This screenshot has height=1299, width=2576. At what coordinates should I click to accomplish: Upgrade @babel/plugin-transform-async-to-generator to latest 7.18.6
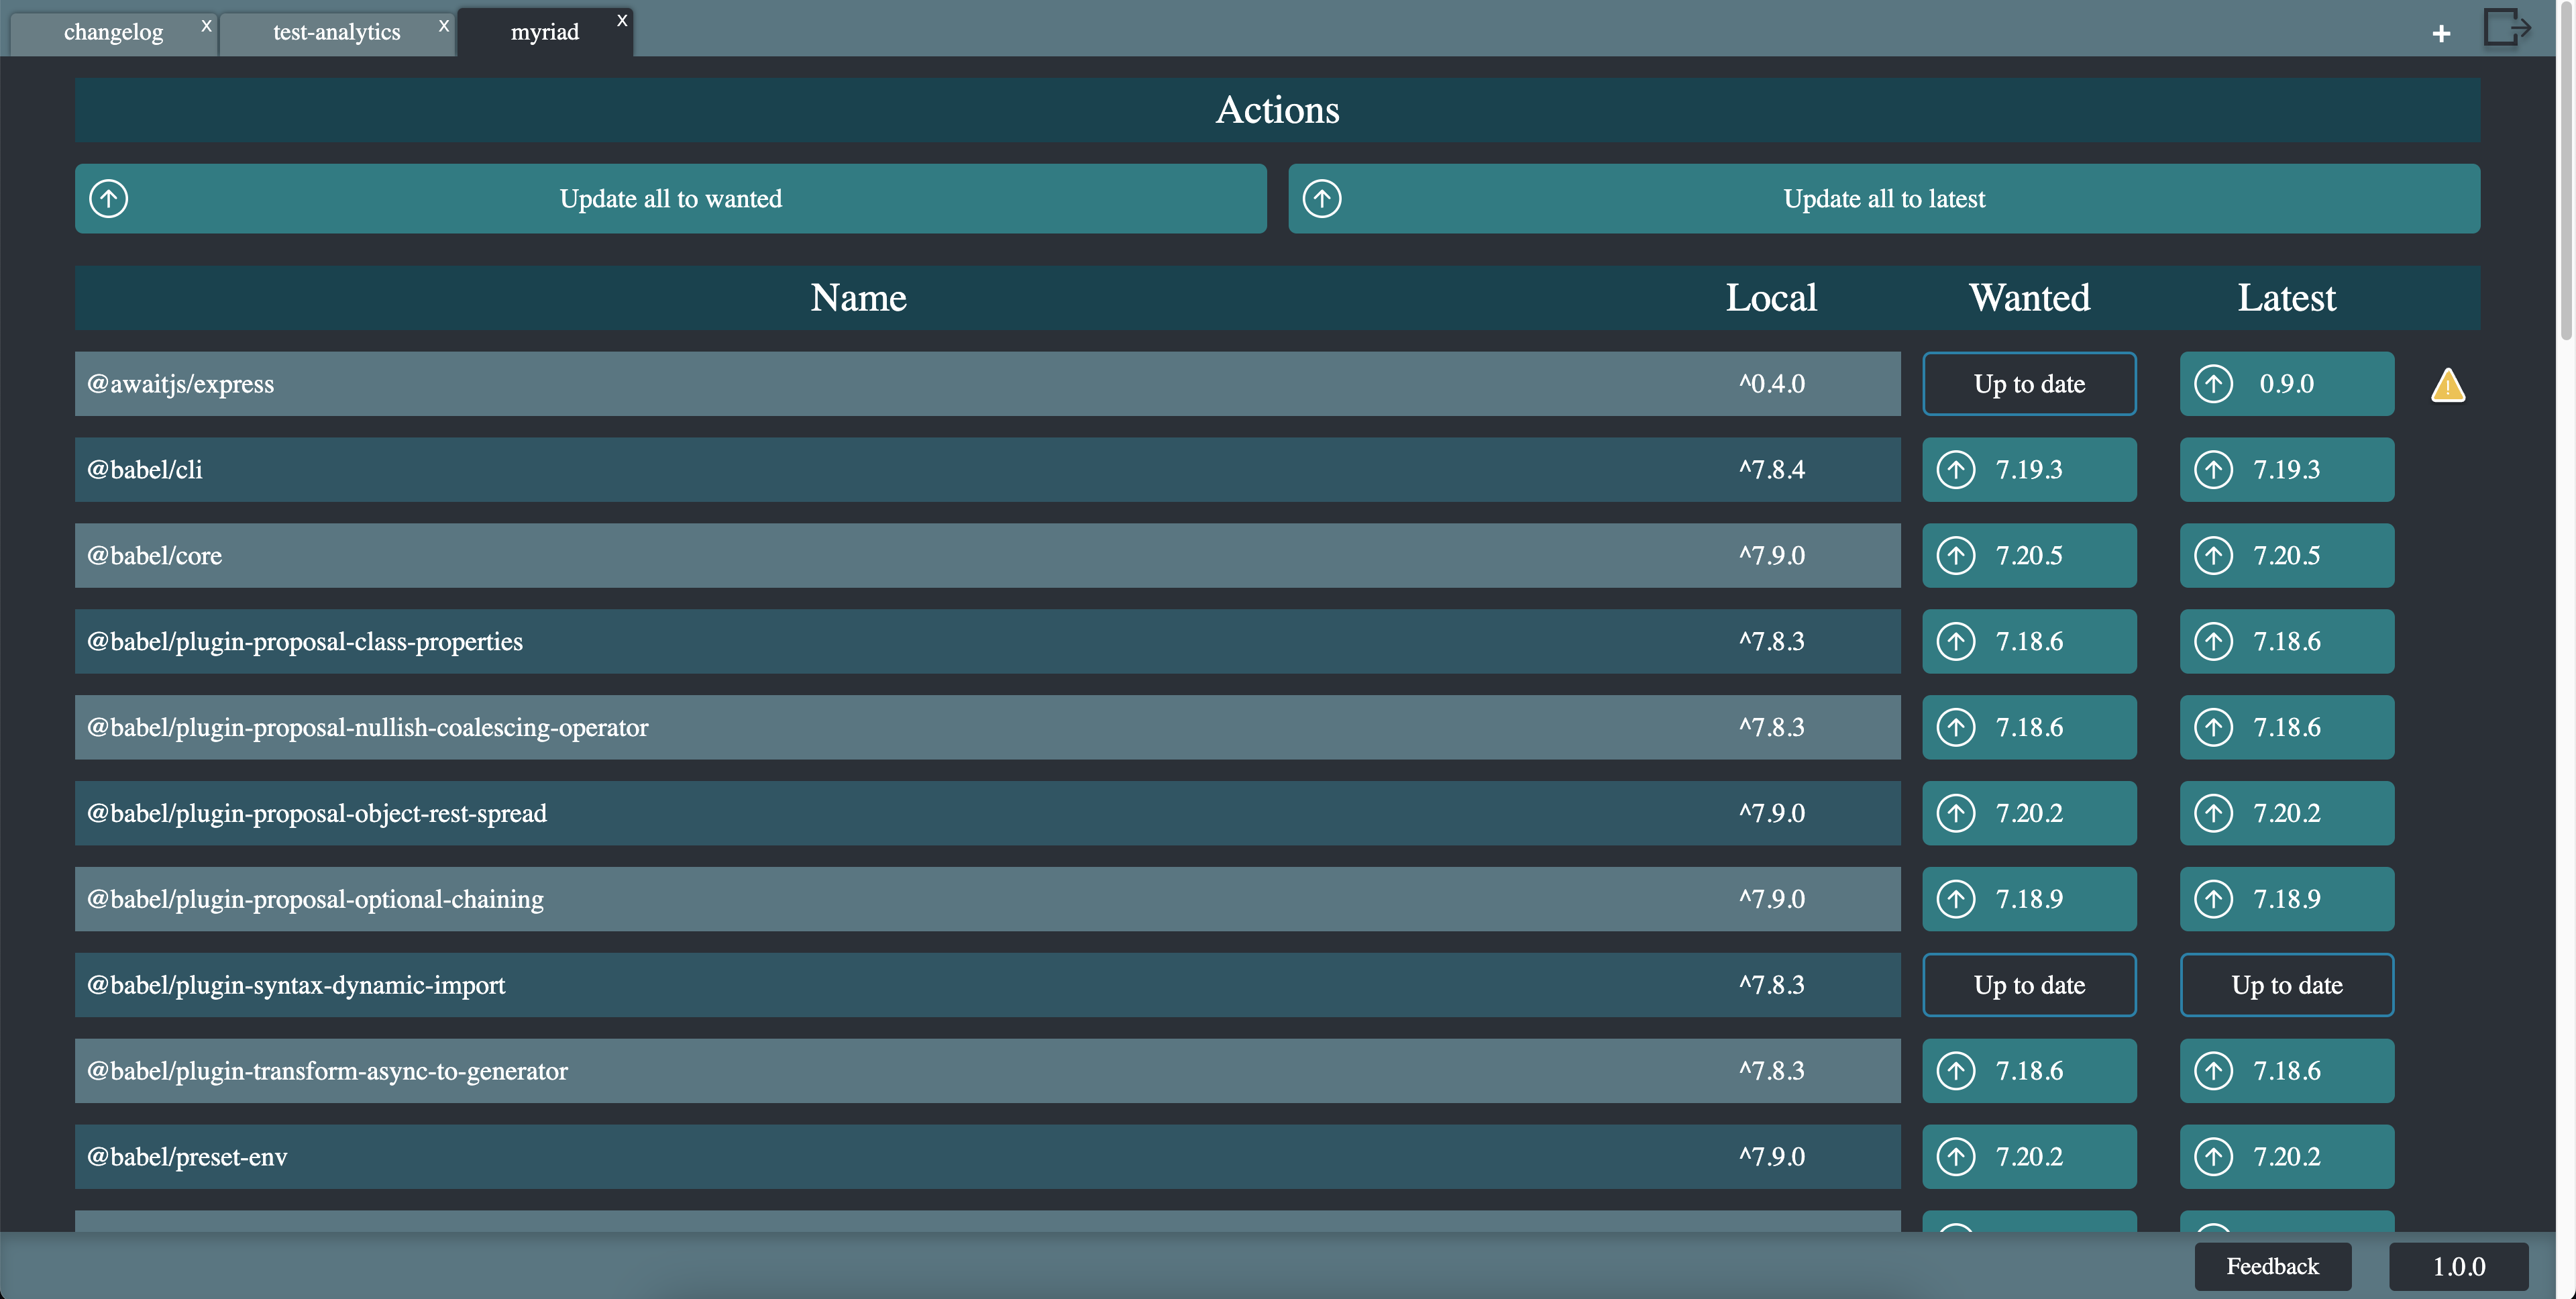pyautogui.click(x=2286, y=1070)
